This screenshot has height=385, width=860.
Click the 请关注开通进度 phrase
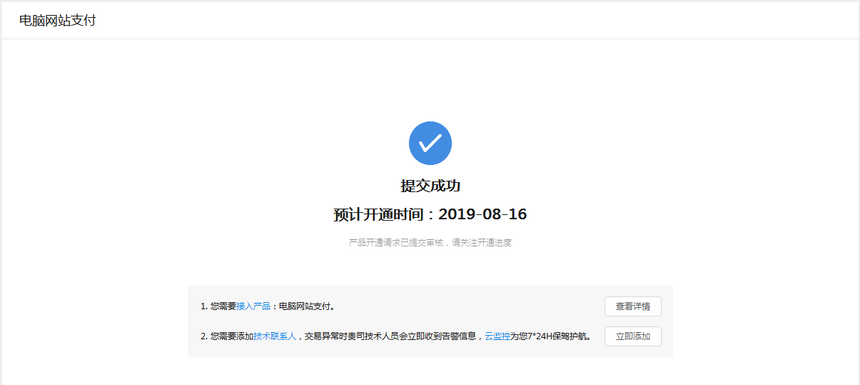[x=482, y=242]
